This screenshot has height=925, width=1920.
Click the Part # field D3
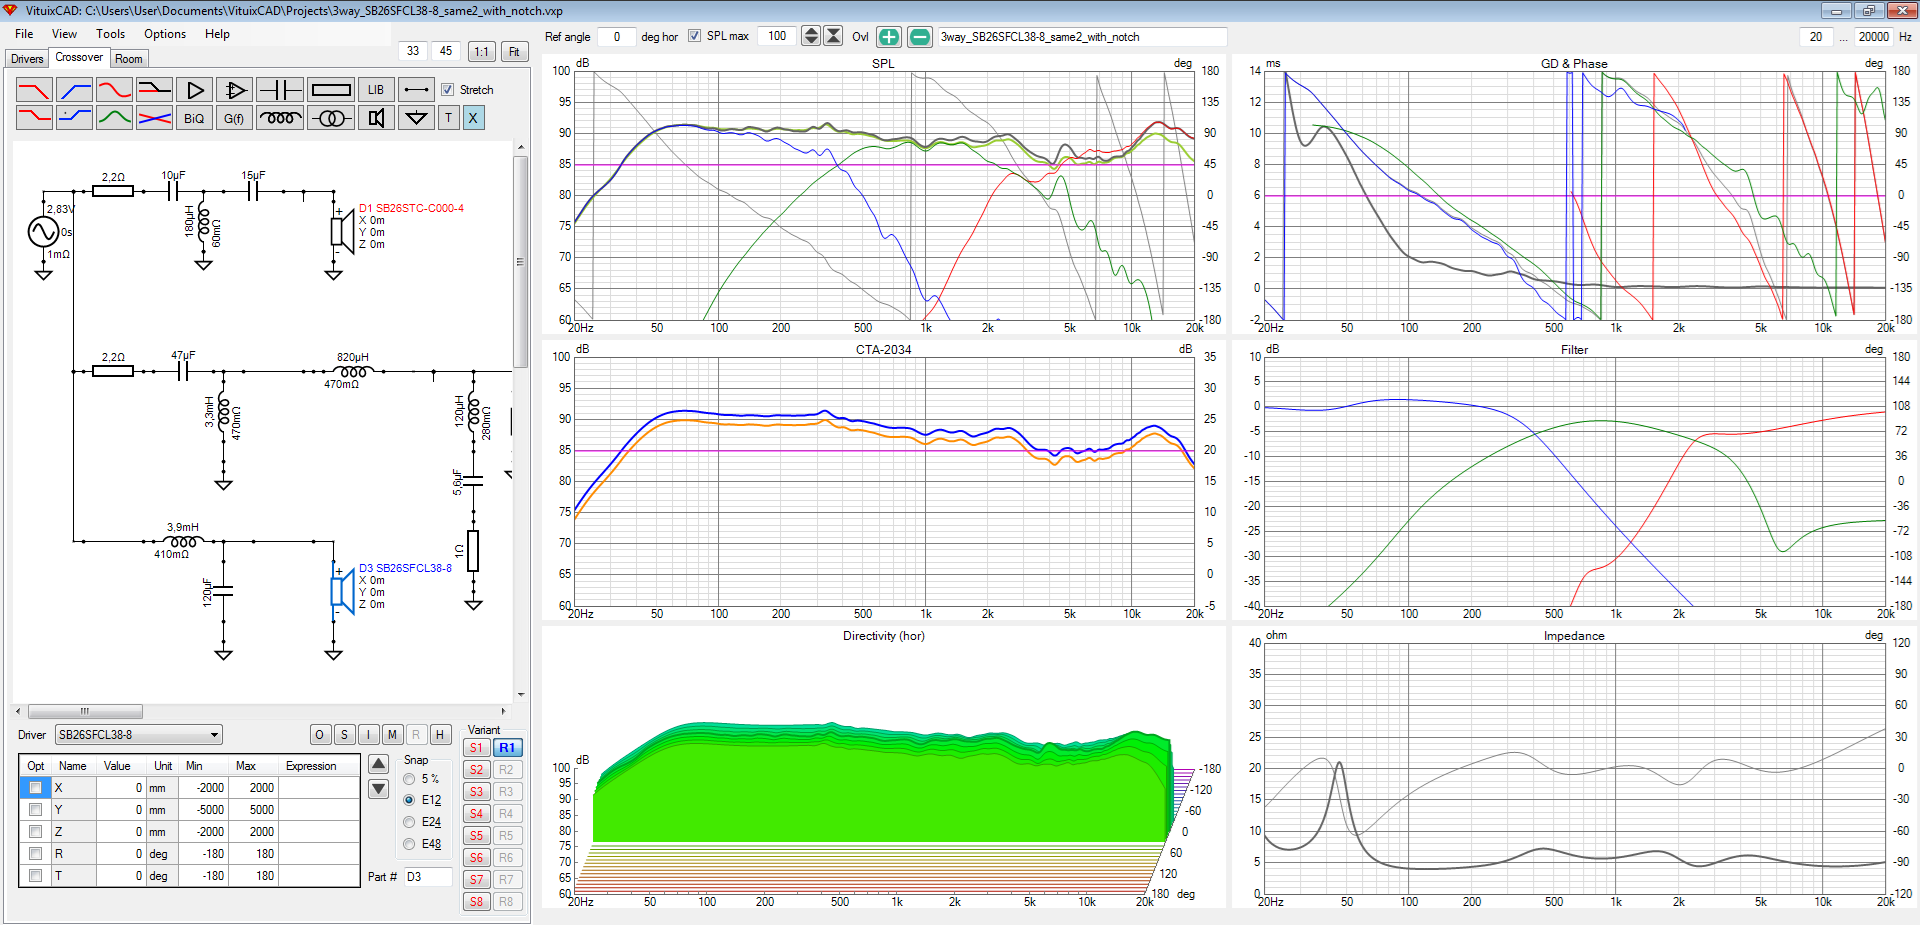(x=428, y=877)
